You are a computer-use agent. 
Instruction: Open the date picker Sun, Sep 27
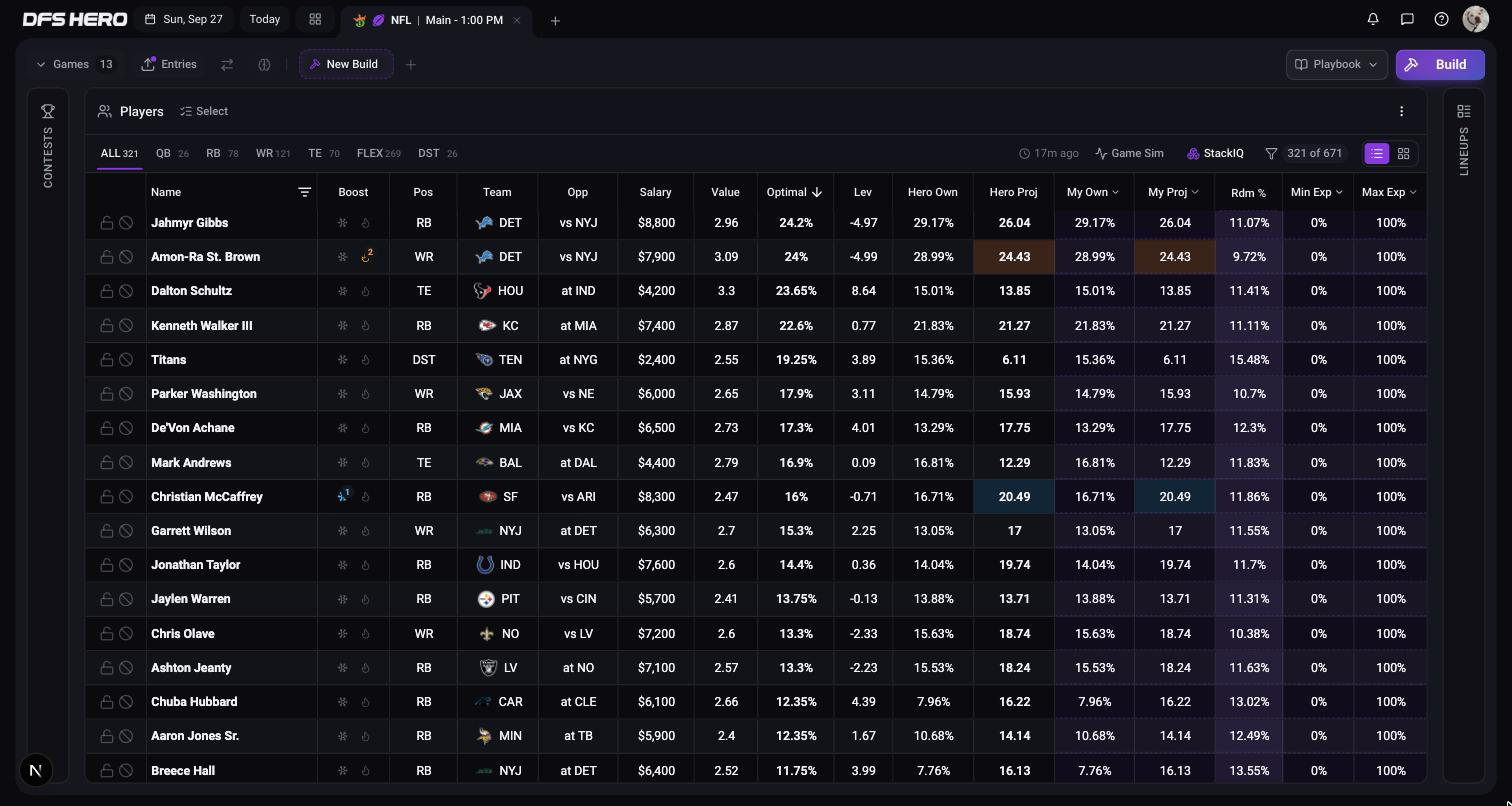click(x=183, y=19)
